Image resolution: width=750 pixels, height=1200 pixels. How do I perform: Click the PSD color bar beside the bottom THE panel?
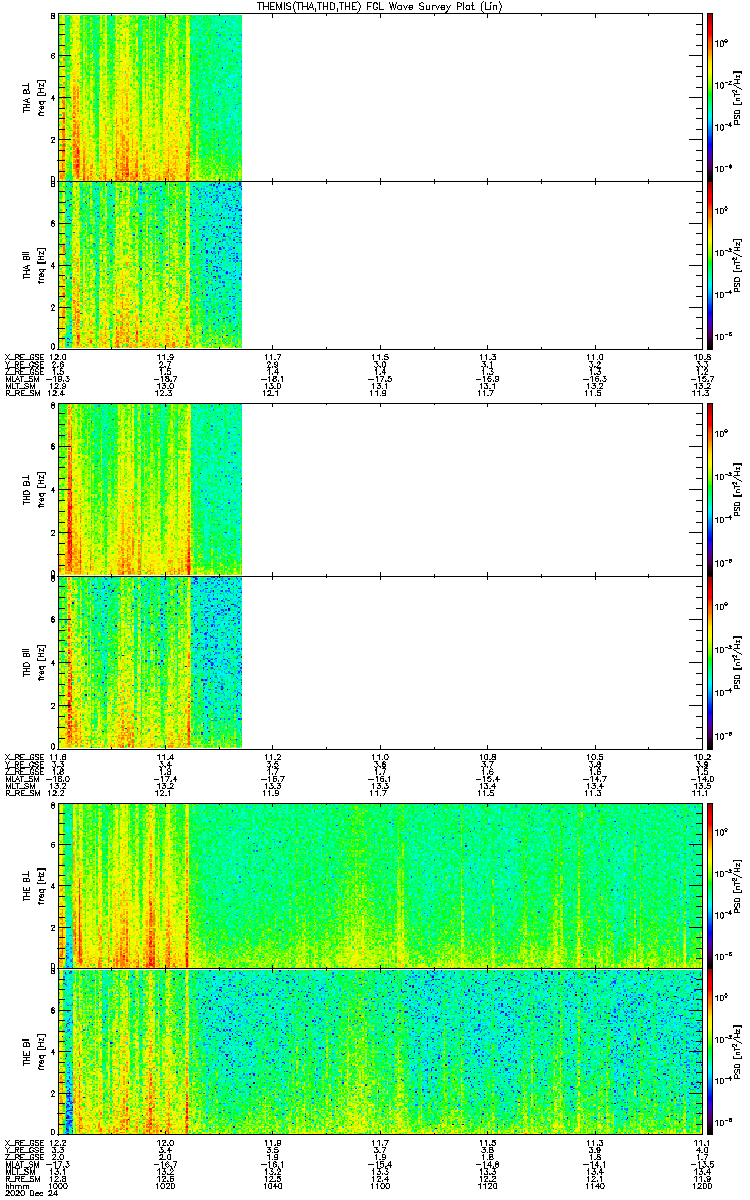[x=710, y=1050]
